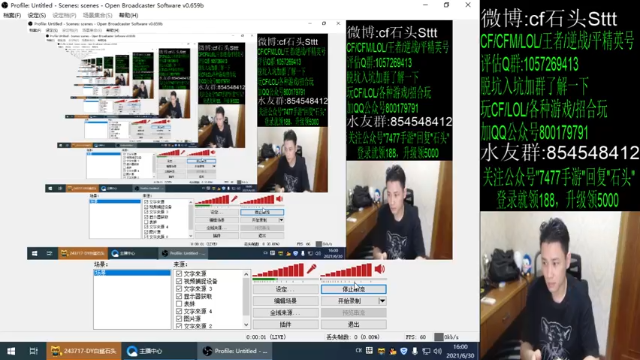This screenshot has width=640, height=360.
Task: Click the microphone tray icon
Action: coord(415,351)
